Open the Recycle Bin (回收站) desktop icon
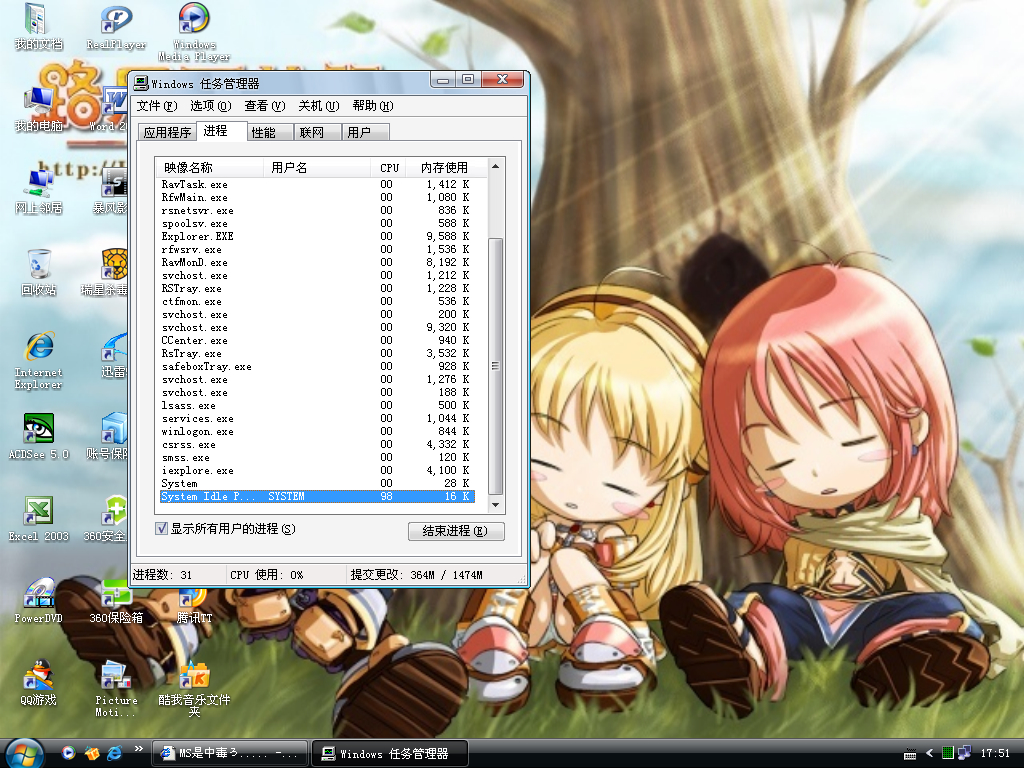The height and width of the screenshot is (768, 1024). [39, 265]
